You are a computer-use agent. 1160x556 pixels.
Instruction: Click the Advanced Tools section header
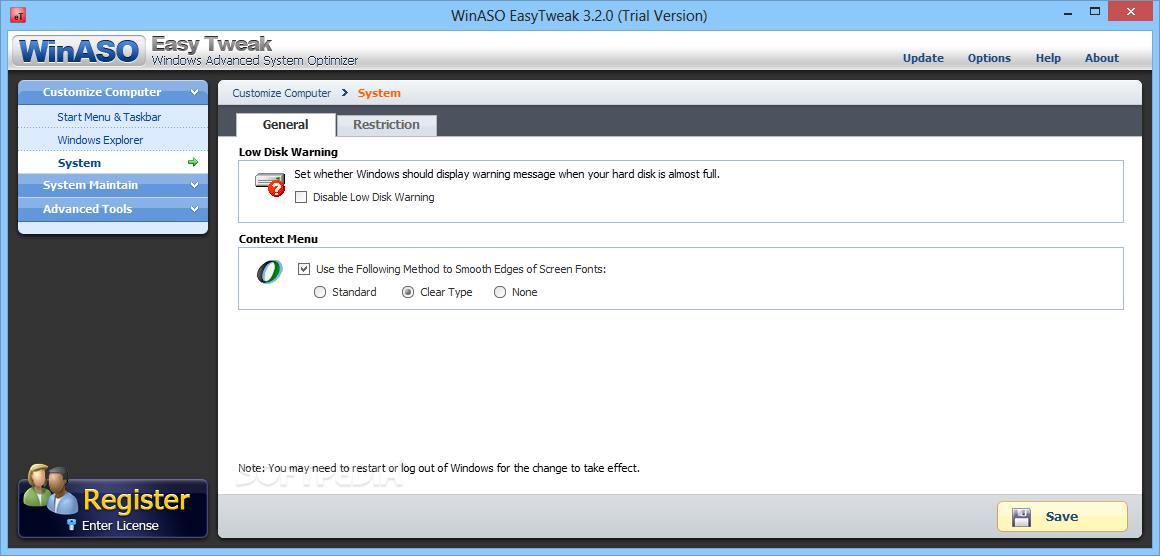(112, 209)
